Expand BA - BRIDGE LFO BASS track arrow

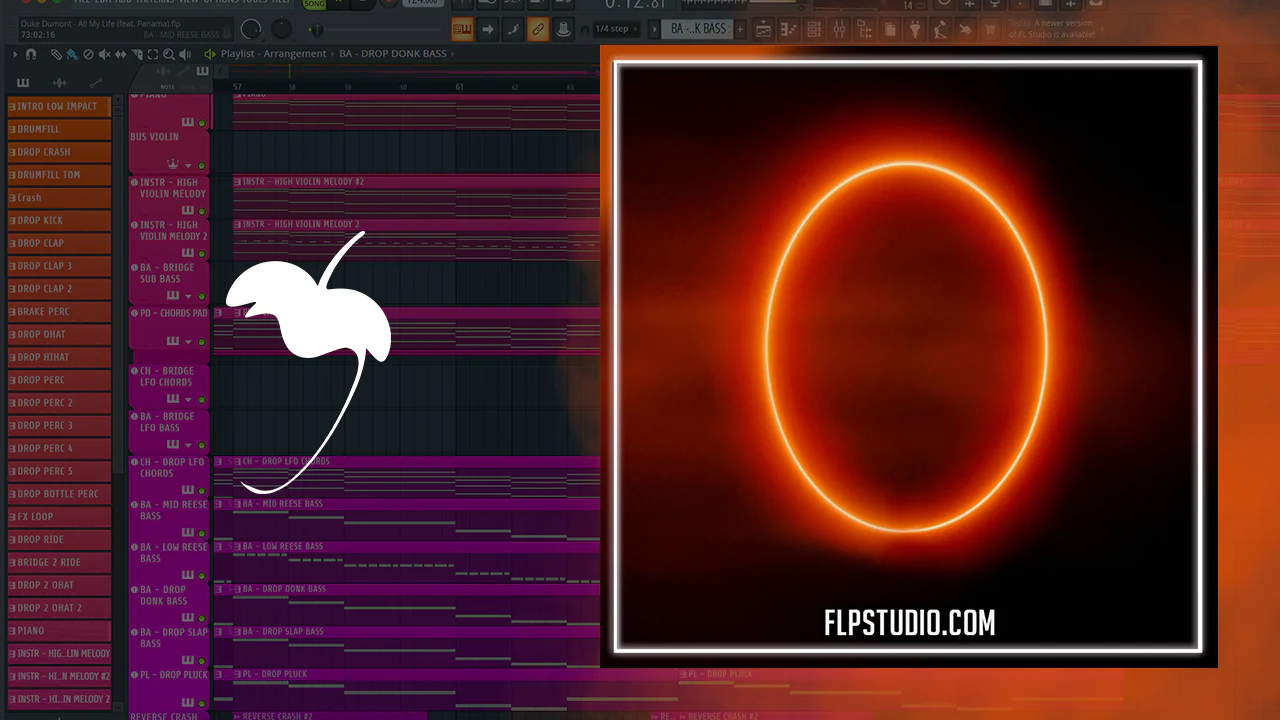click(x=187, y=446)
